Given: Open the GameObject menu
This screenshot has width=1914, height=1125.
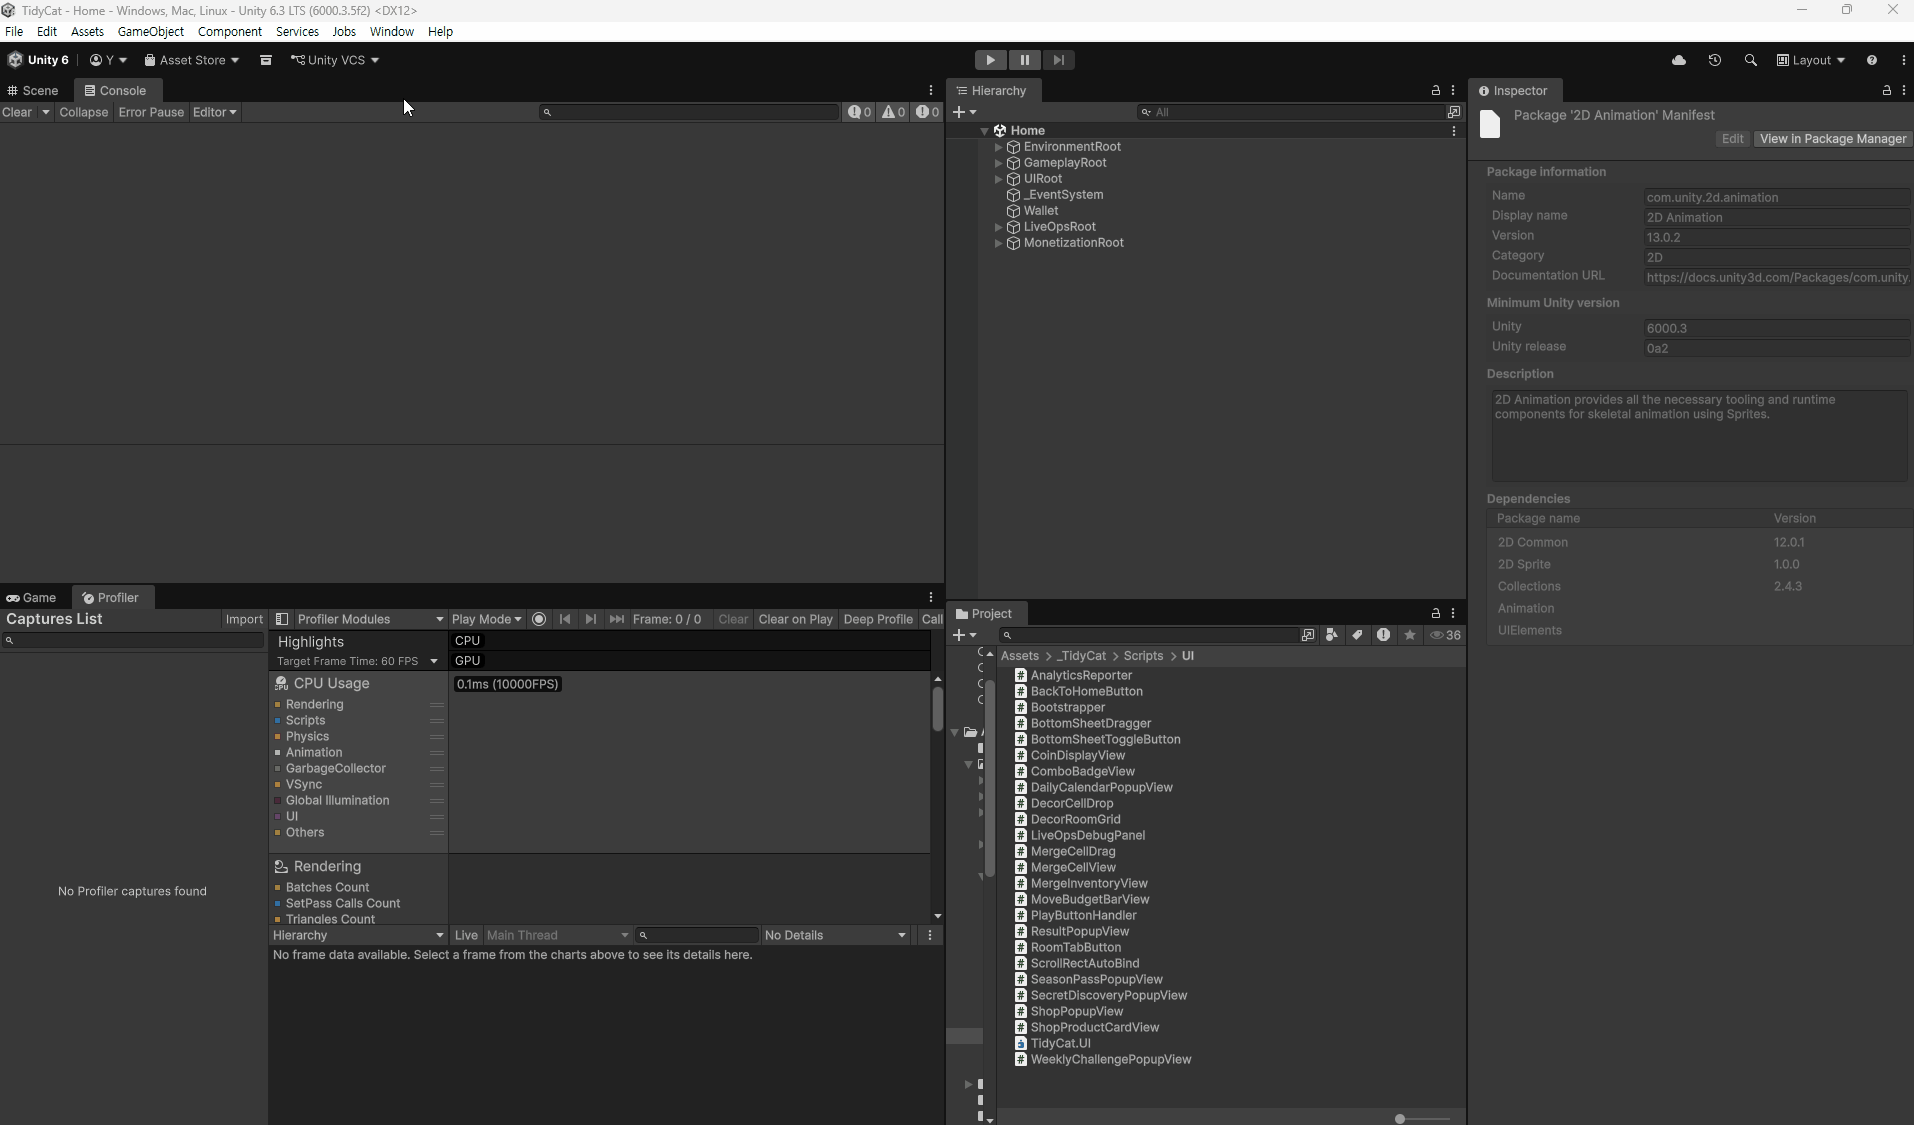Looking at the screenshot, I should [x=151, y=32].
